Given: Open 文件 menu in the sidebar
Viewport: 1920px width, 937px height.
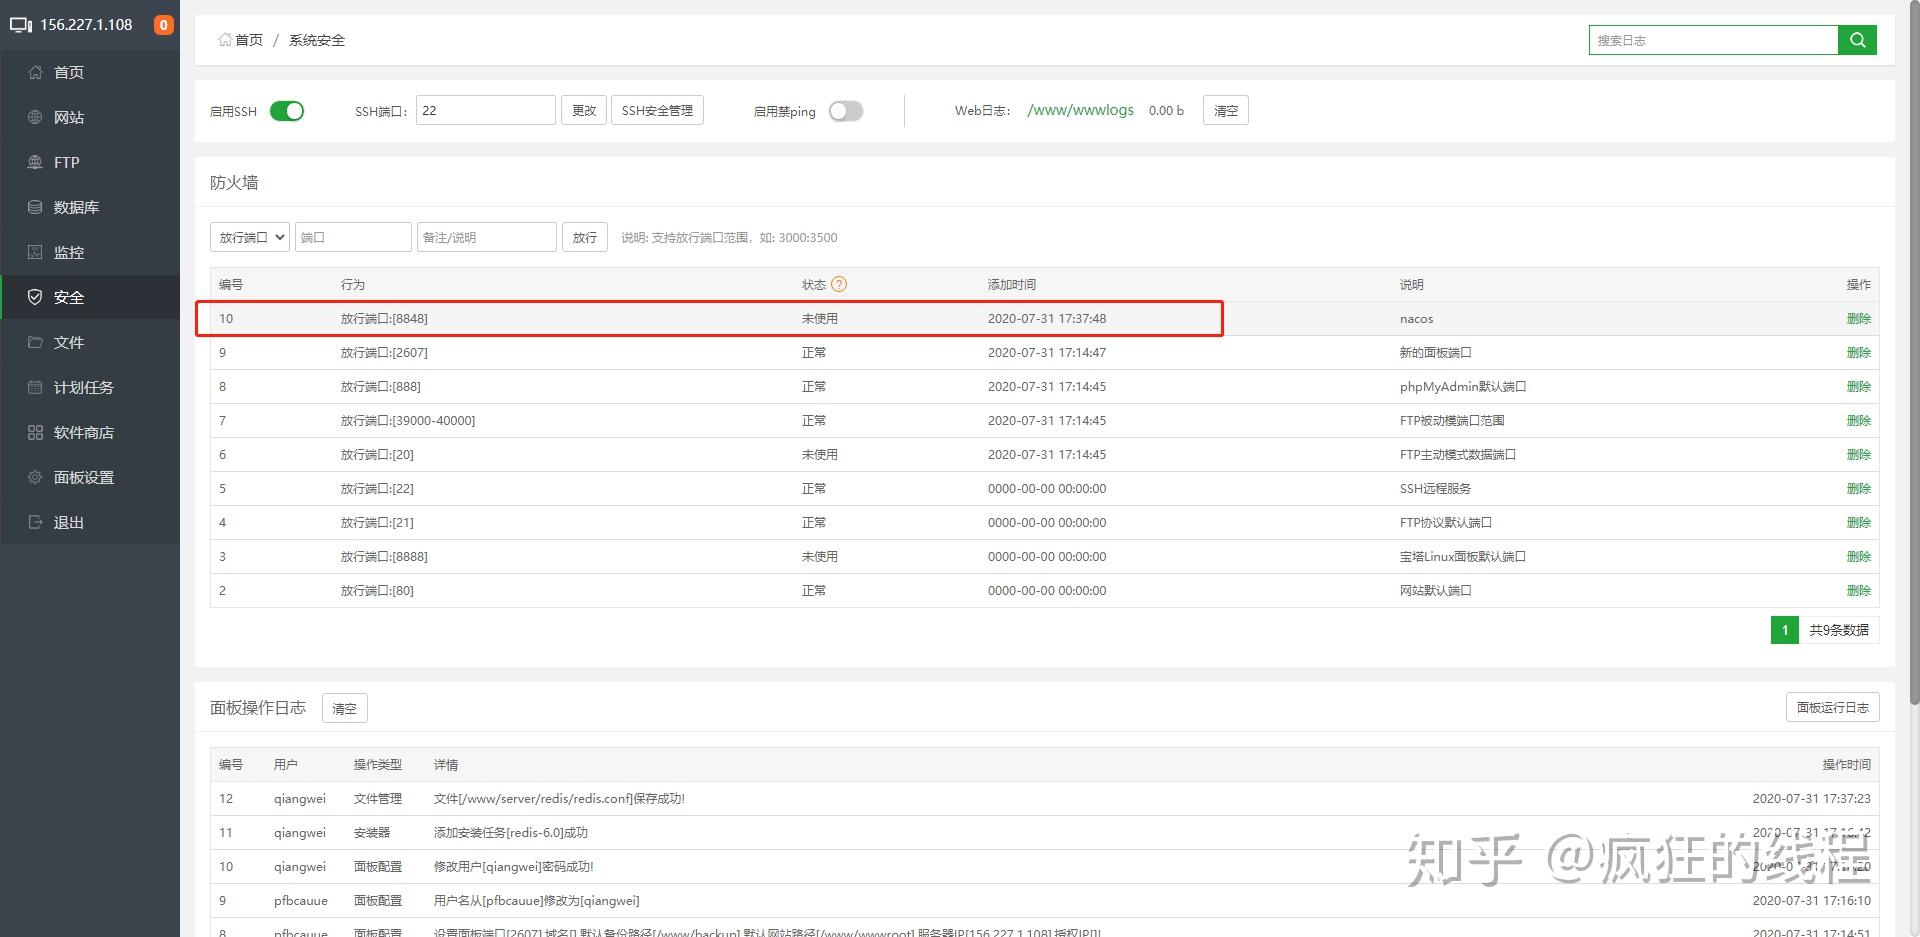Looking at the screenshot, I should click(x=90, y=342).
